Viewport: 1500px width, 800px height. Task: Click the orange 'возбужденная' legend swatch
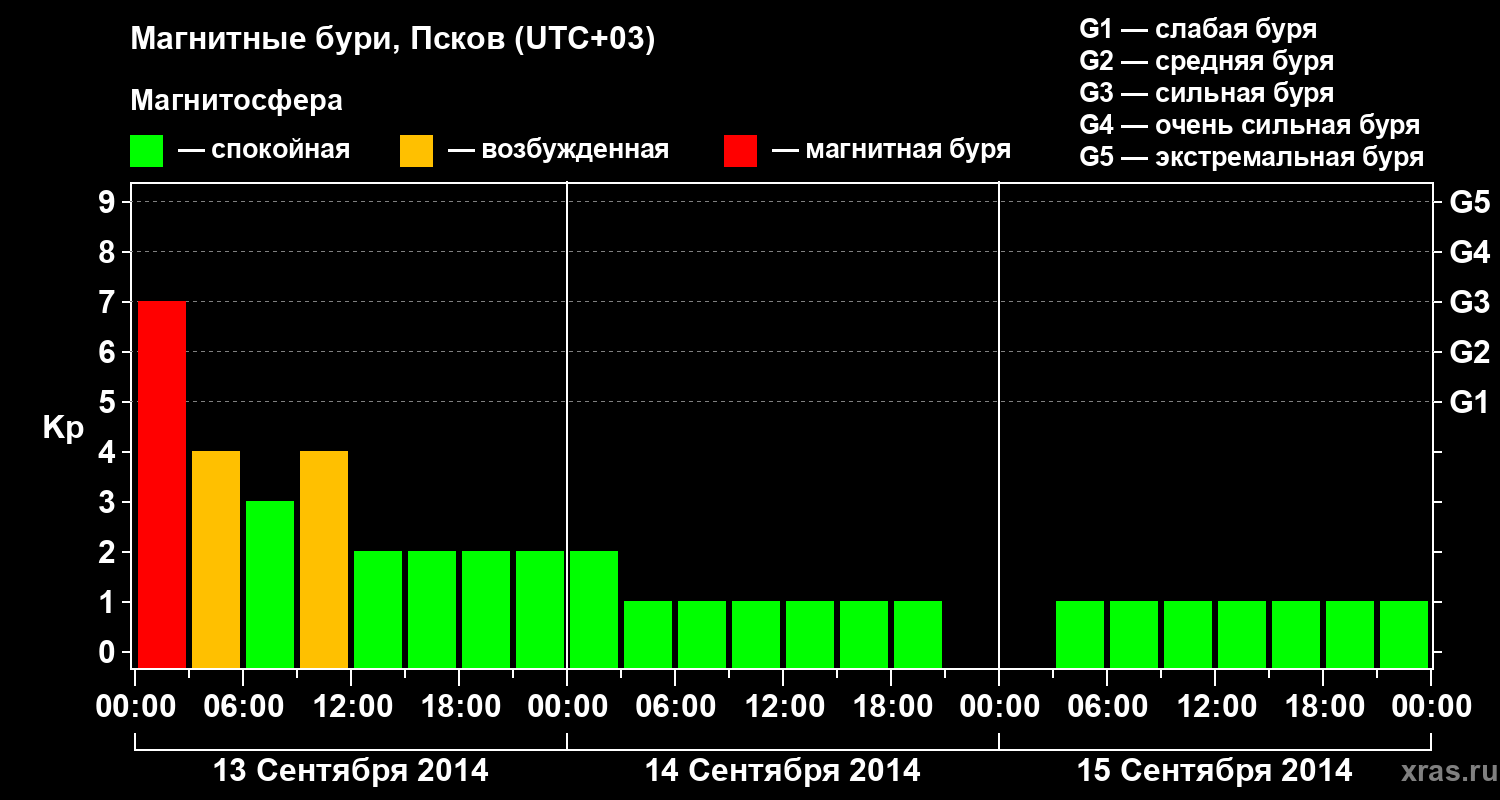click(x=416, y=151)
